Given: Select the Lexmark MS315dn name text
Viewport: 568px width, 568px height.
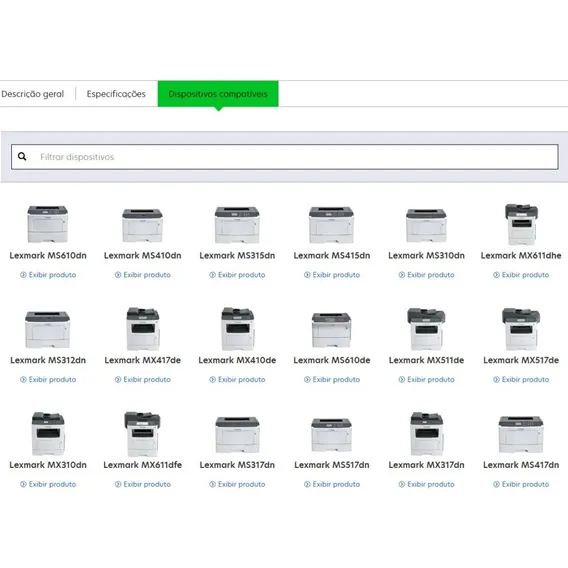Looking at the screenshot, I should (237, 255).
